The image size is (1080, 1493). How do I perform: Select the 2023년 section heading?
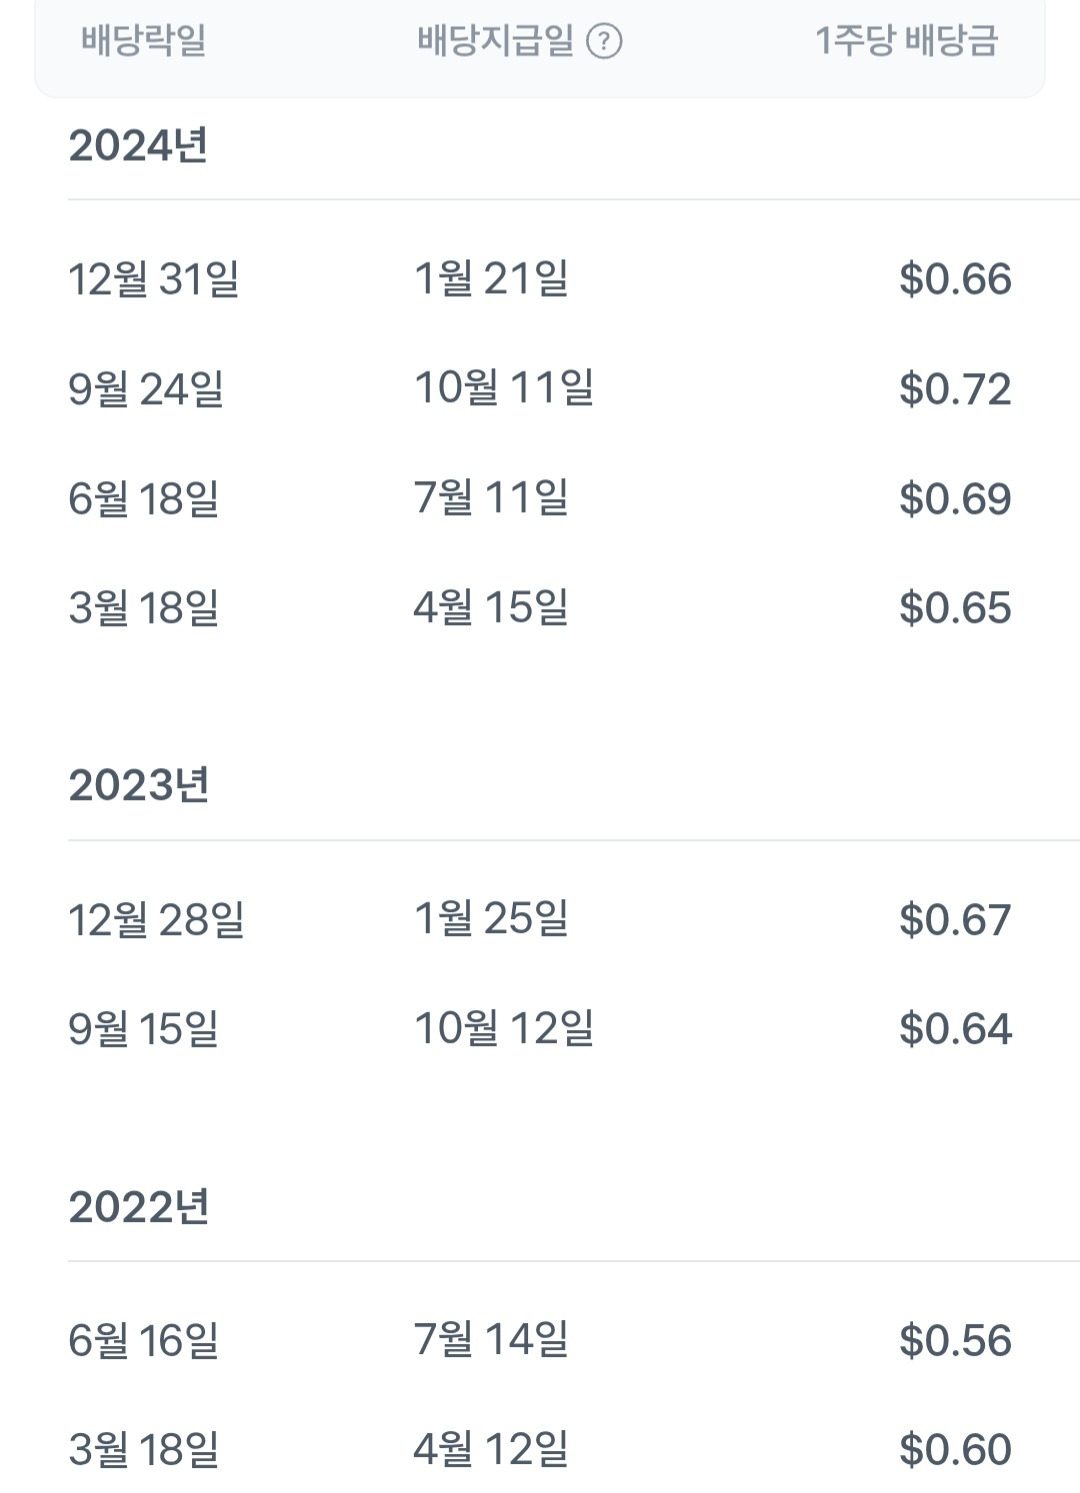138,786
